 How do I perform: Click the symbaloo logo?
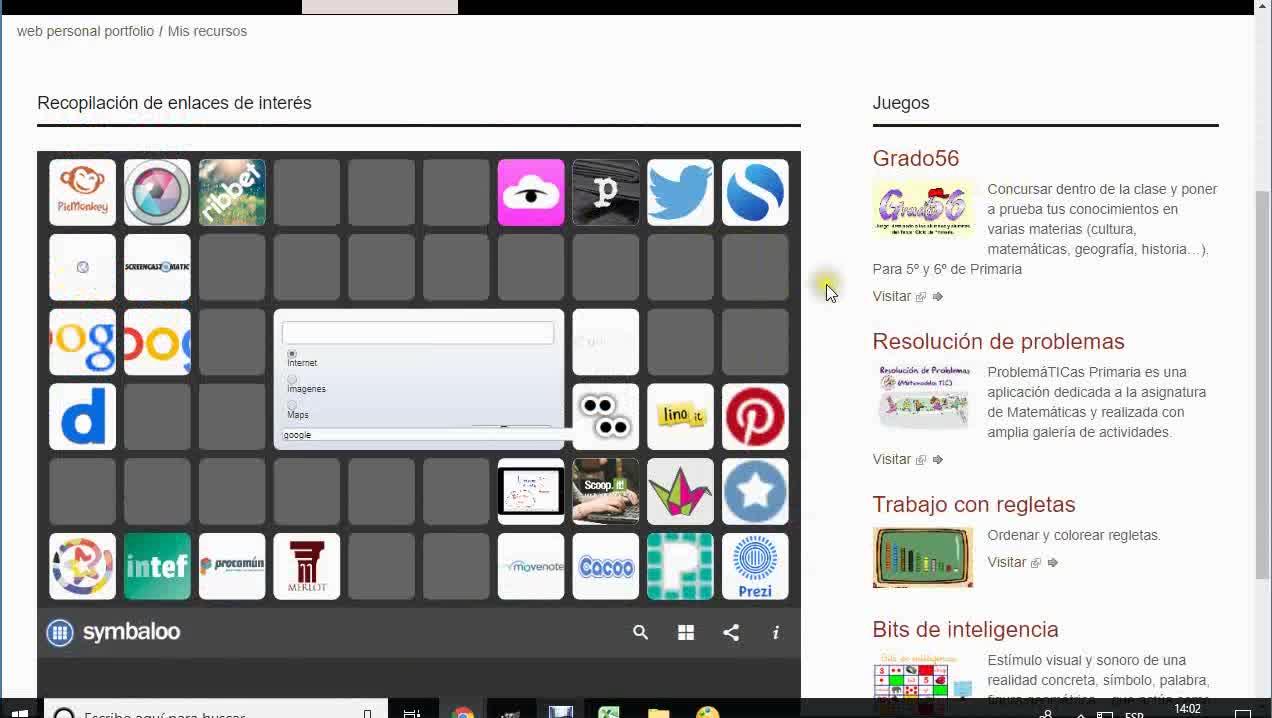tap(113, 632)
